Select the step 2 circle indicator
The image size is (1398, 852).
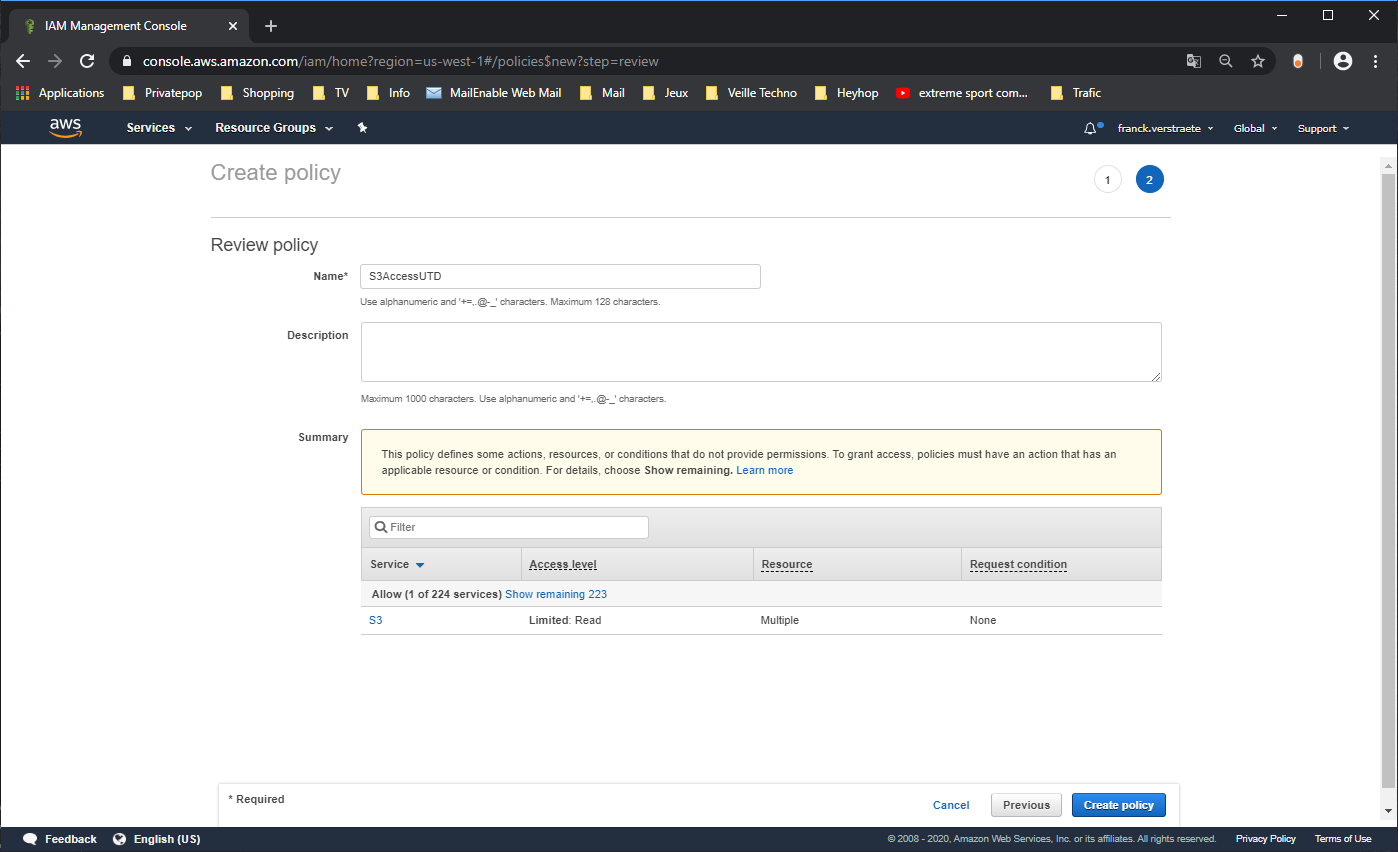click(1149, 180)
